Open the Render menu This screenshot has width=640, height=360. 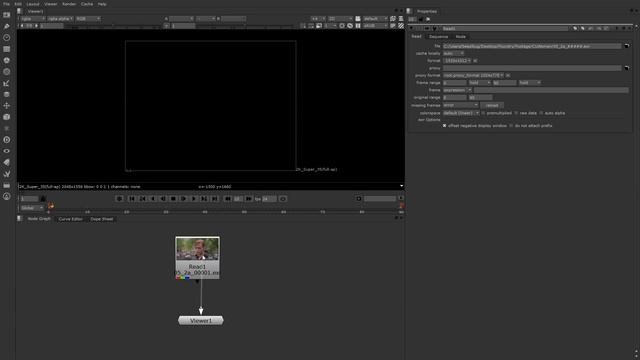[x=69, y=4]
